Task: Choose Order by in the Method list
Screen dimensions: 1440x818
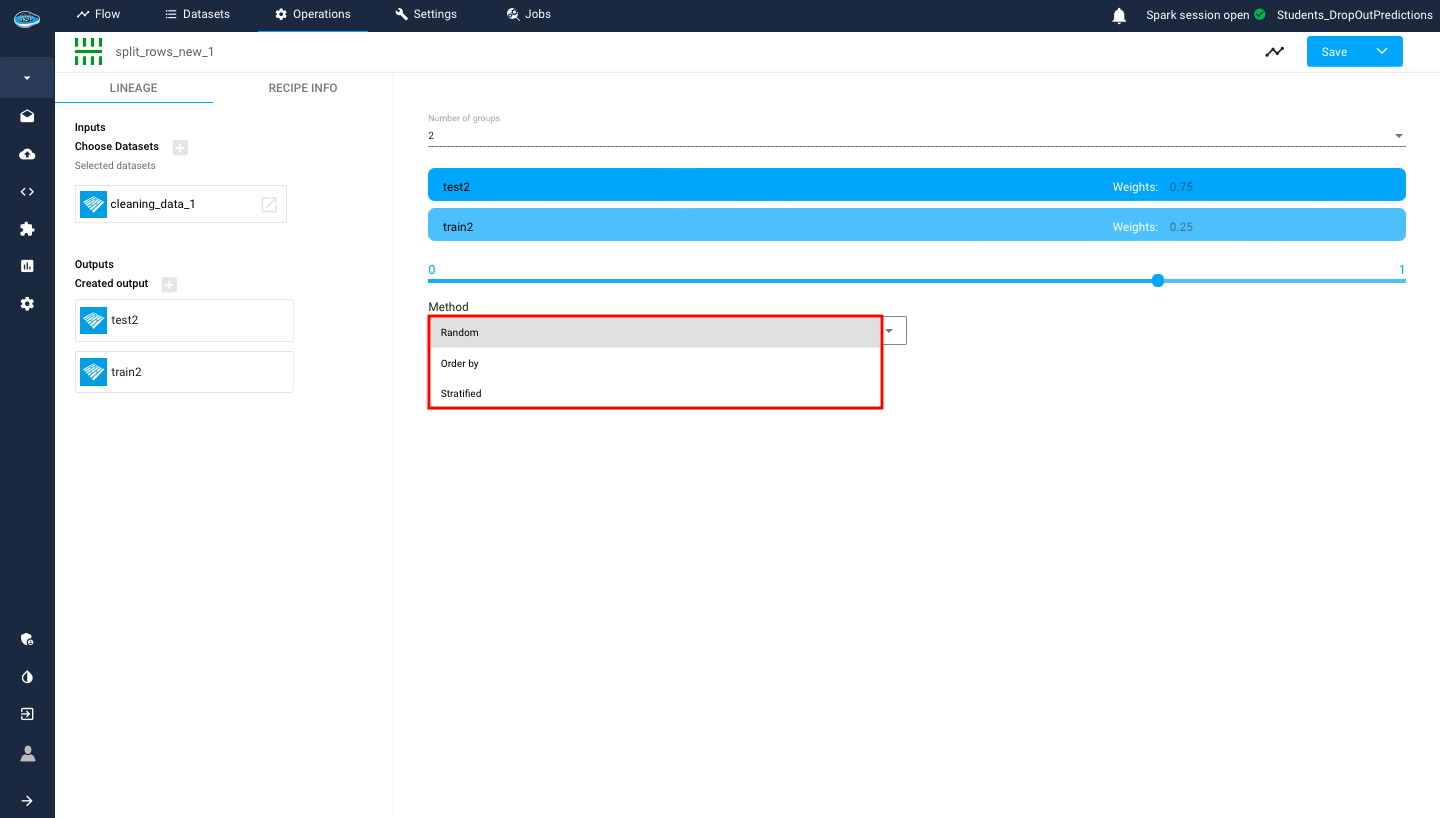Action: pos(460,363)
